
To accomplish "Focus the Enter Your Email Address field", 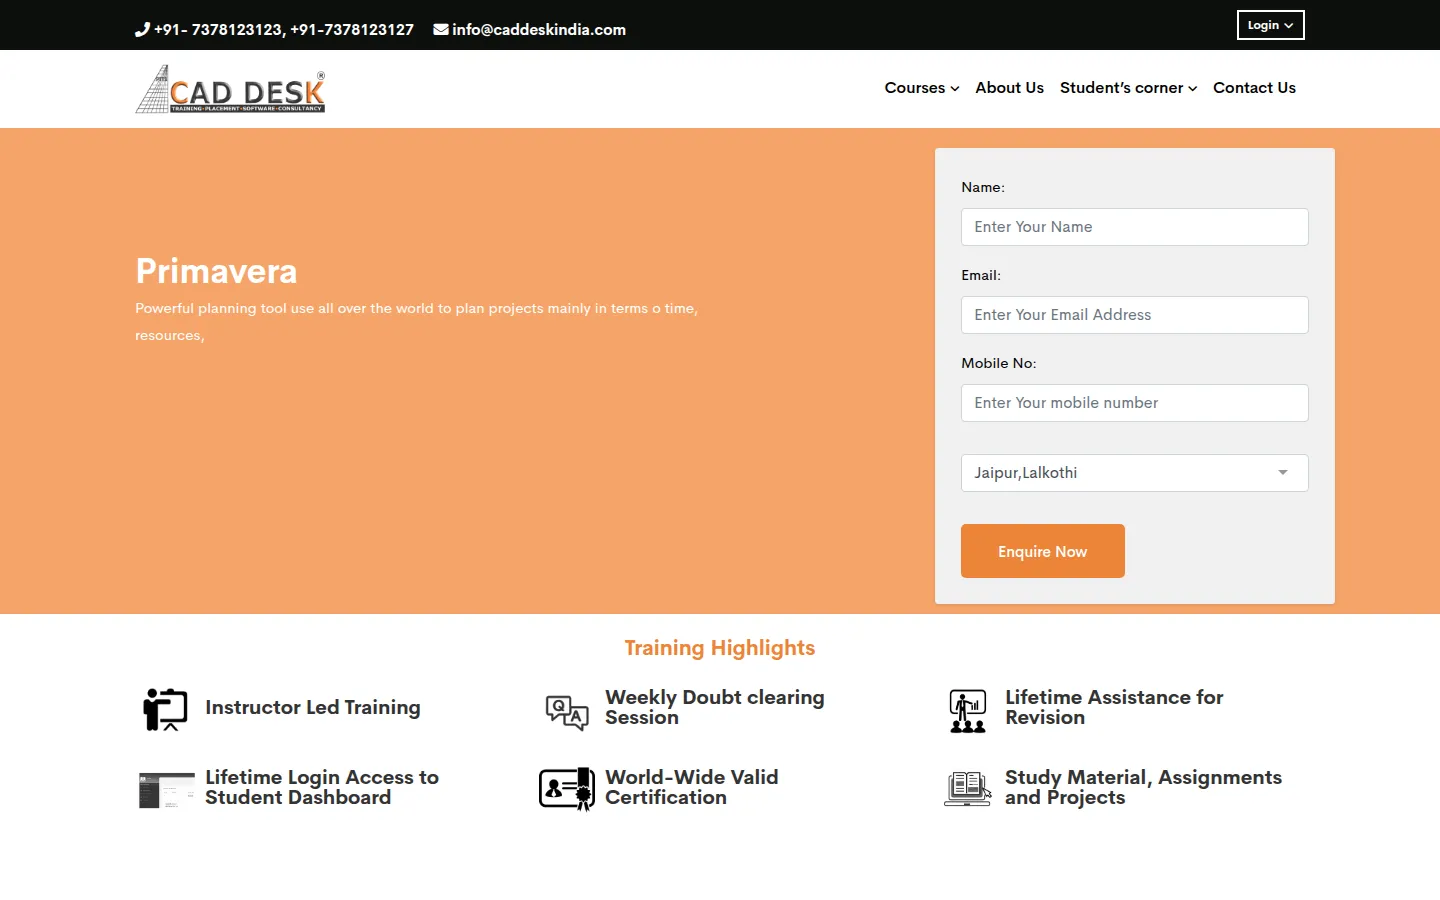I will click(x=1135, y=315).
